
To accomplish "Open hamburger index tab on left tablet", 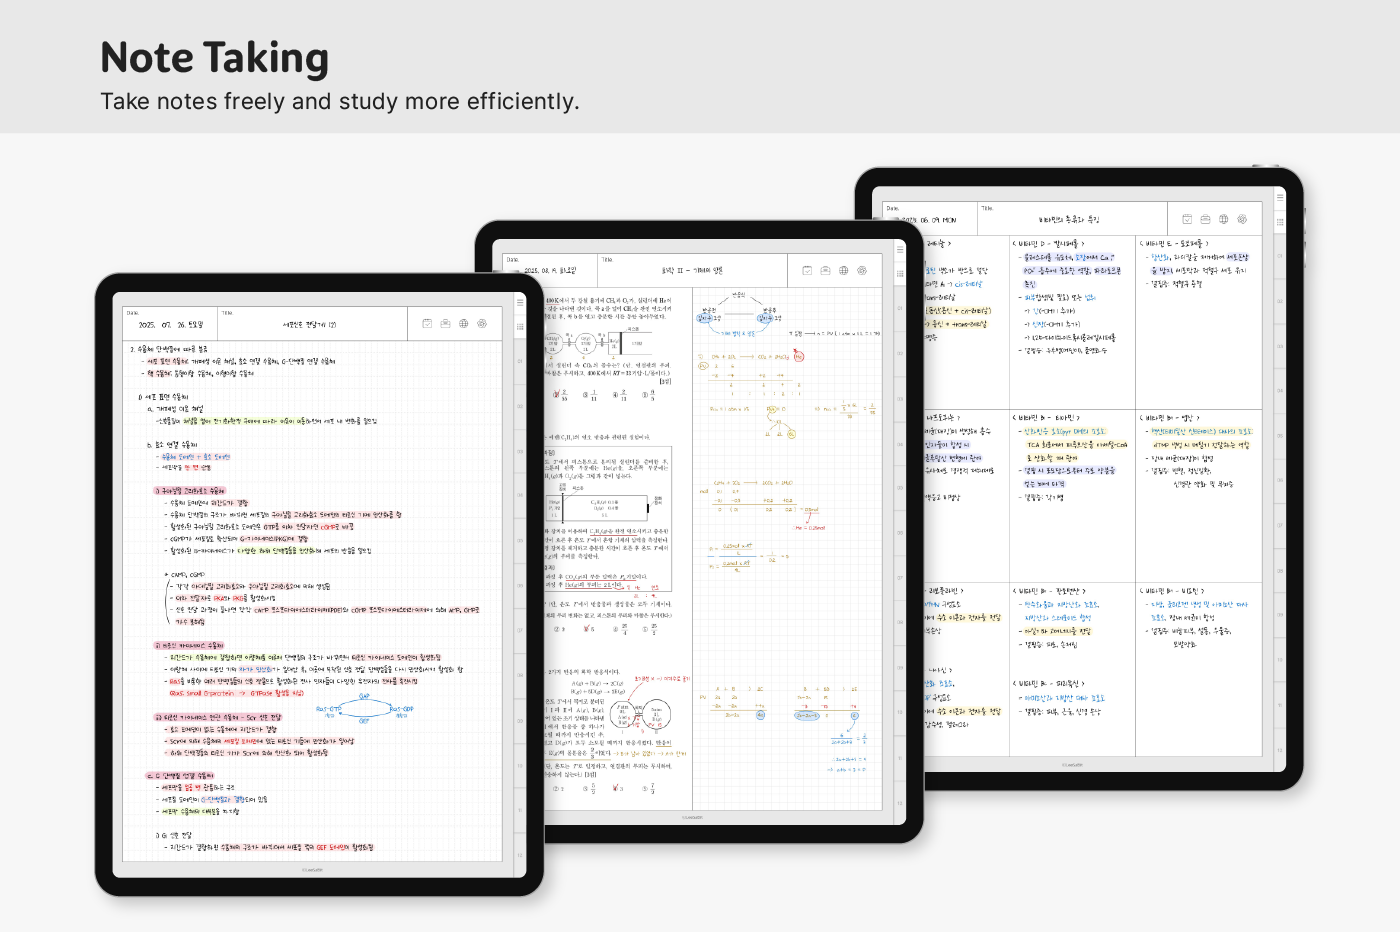I will click(x=520, y=303).
